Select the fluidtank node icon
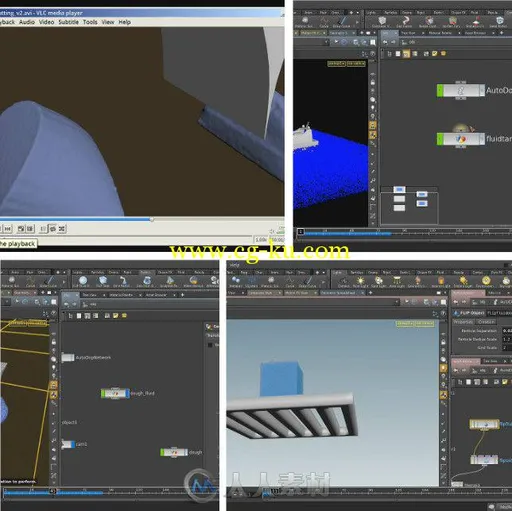The height and width of the screenshot is (511, 512). click(x=461, y=139)
